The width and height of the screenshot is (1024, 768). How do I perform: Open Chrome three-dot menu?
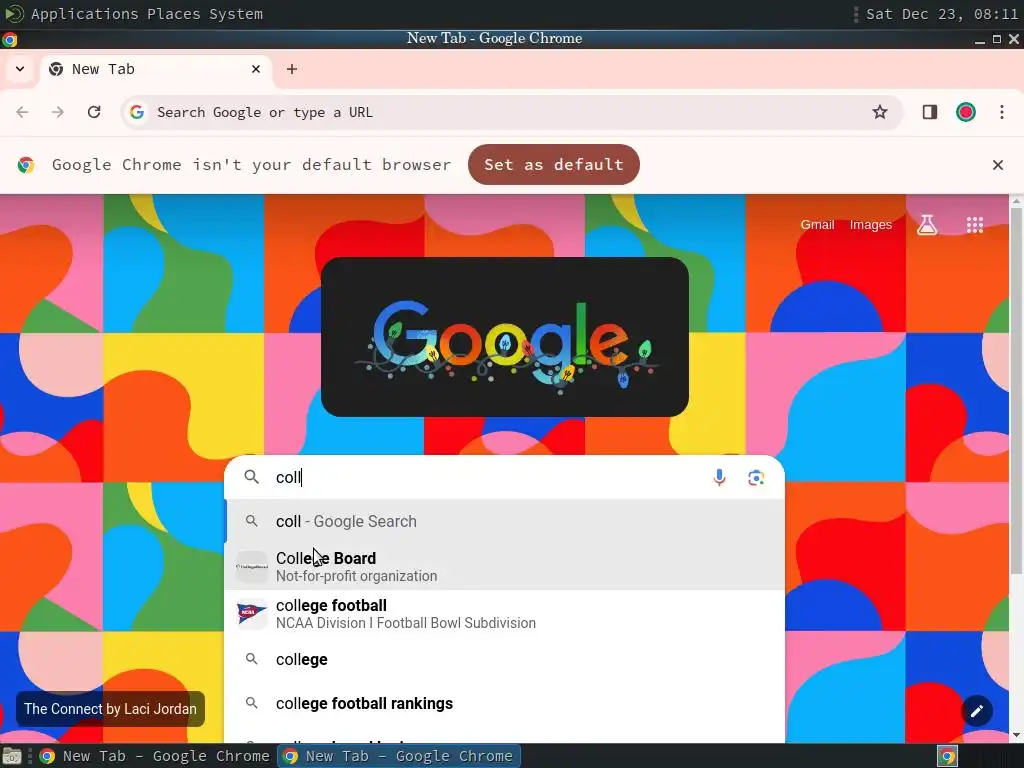click(1002, 112)
